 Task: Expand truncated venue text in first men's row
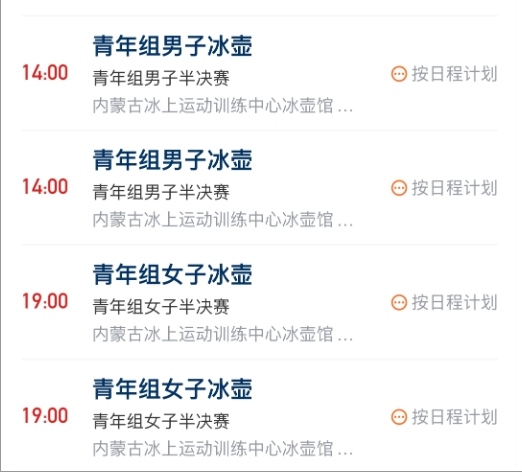point(223,106)
